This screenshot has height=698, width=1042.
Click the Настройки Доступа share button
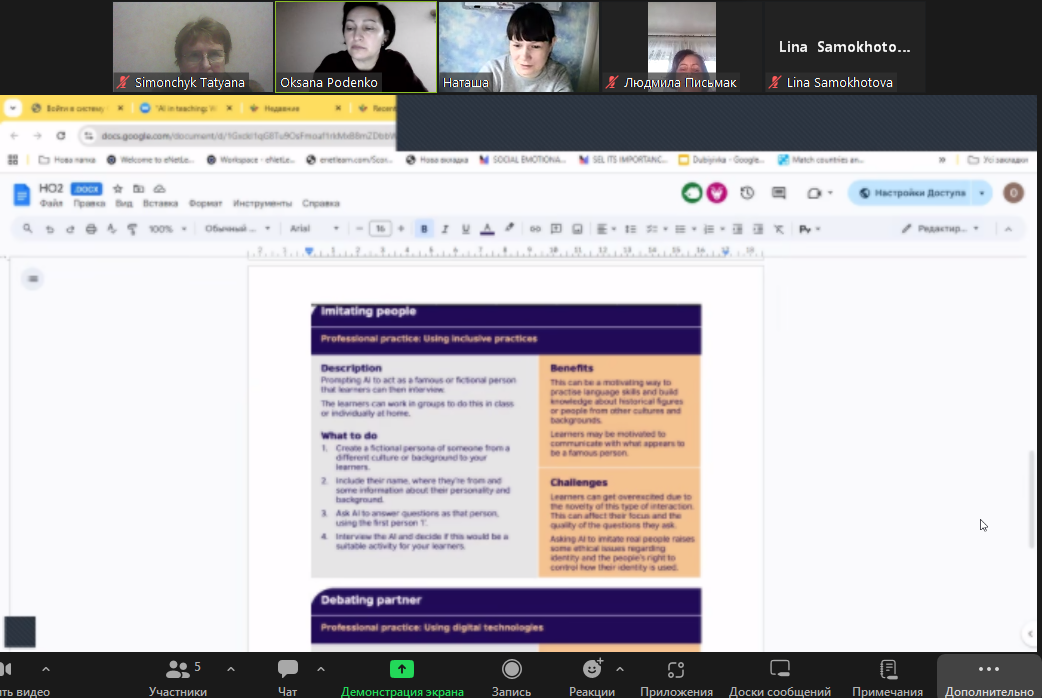click(911, 193)
